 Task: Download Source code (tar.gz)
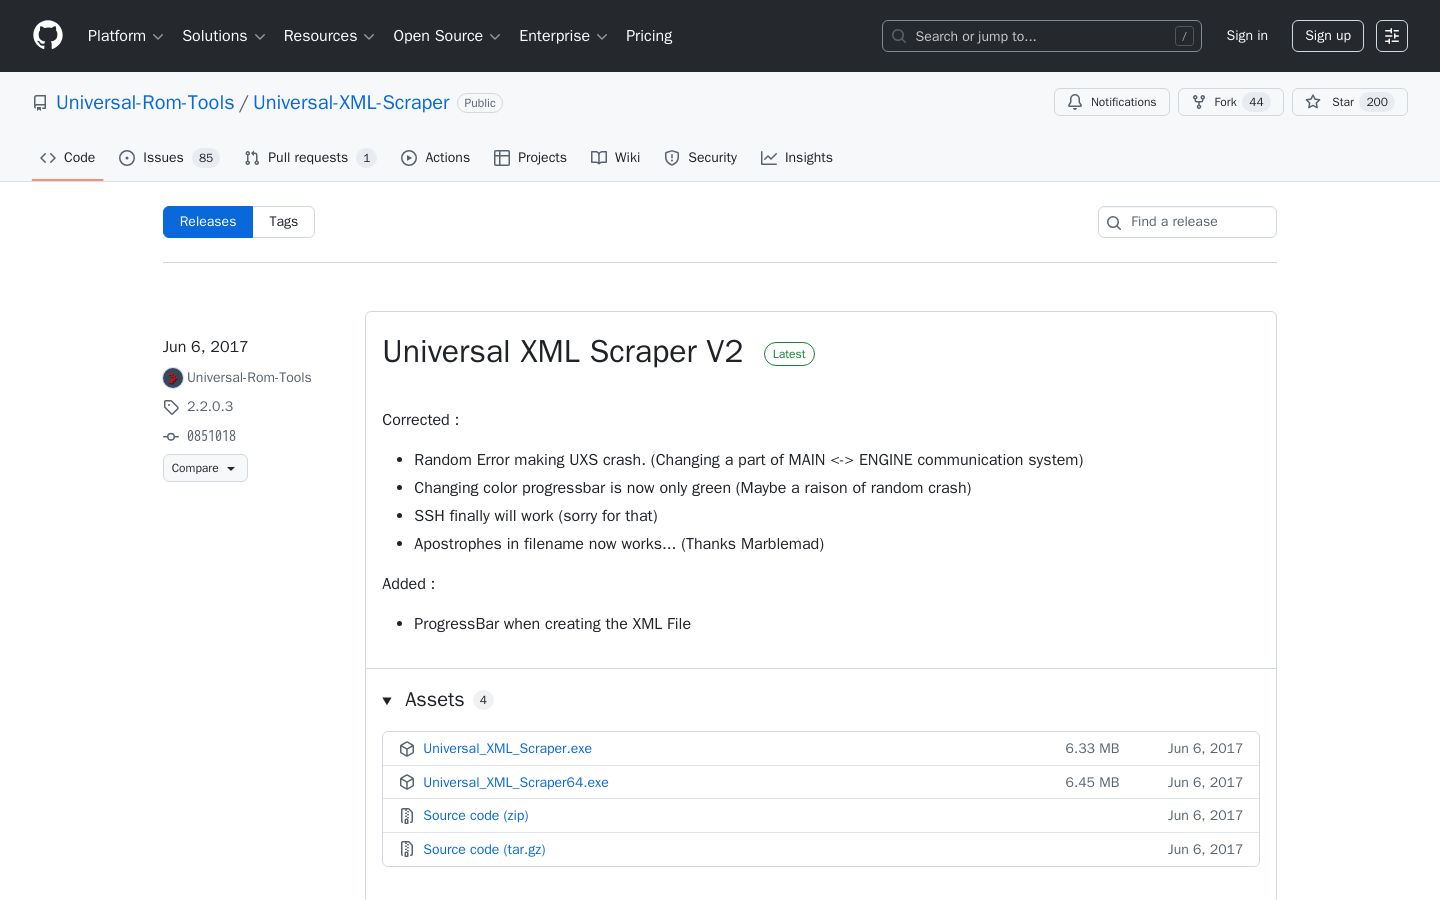pyautogui.click(x=484, y=850)
